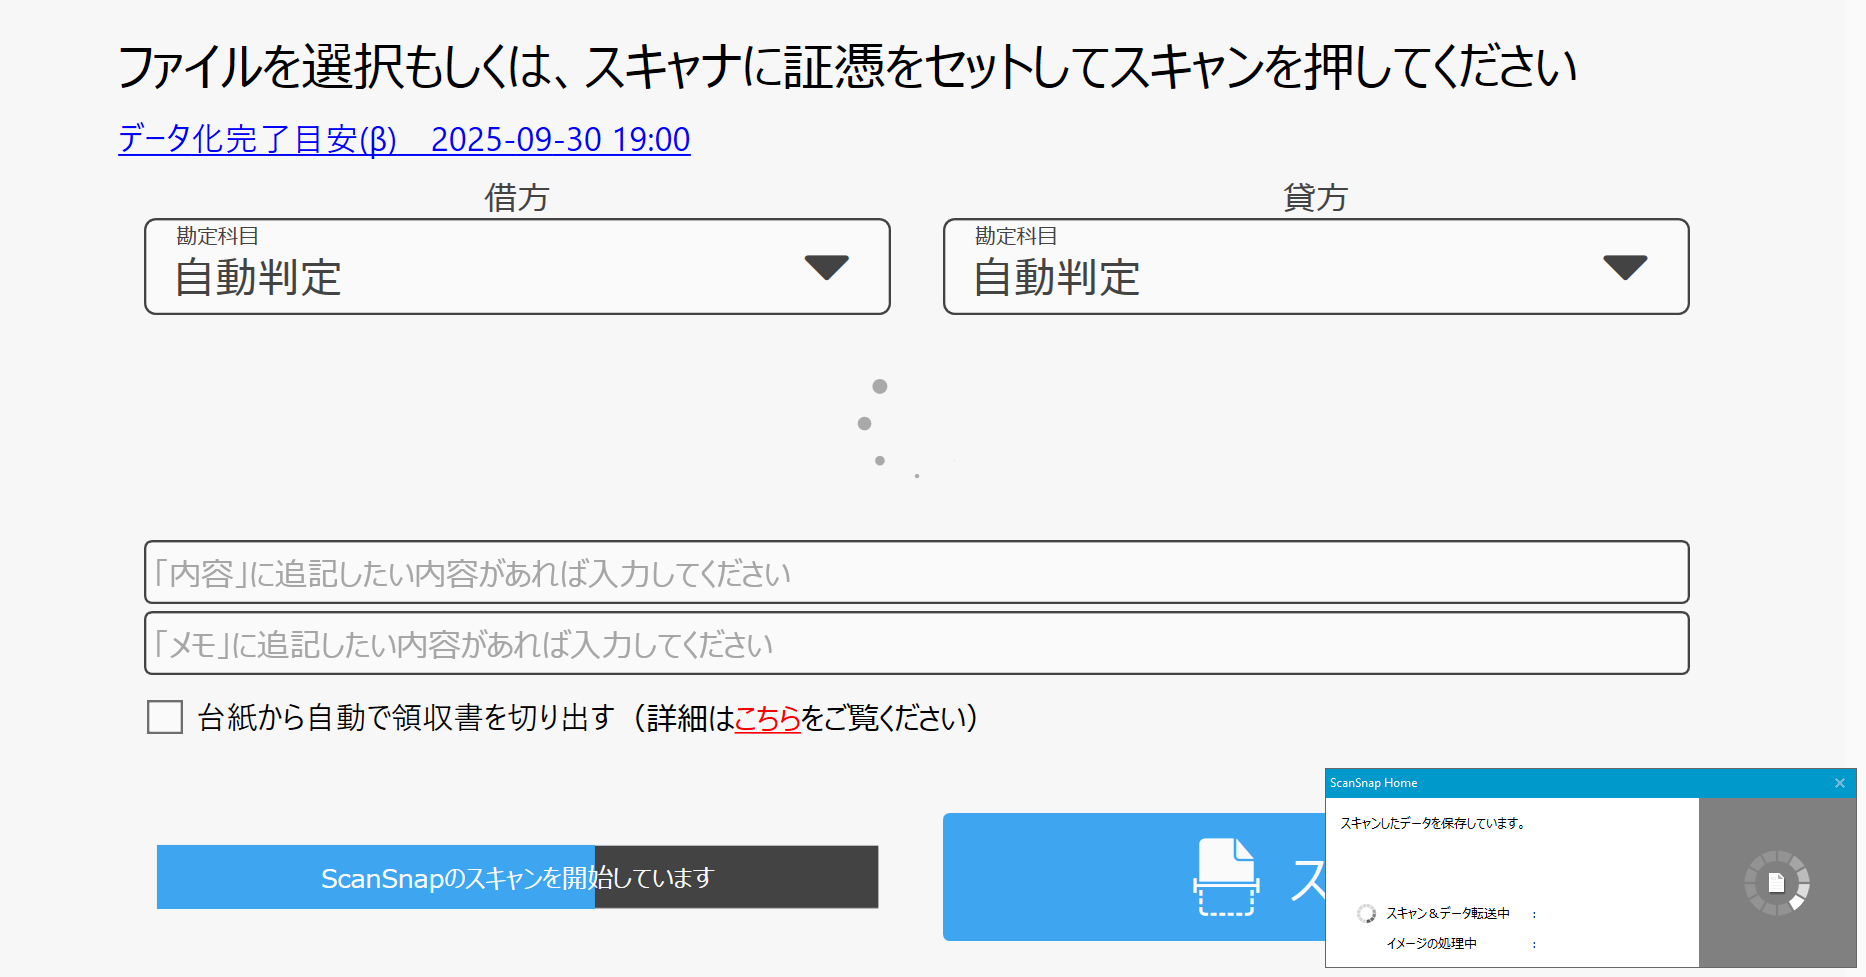1866x977 pixels.
Task: Close the ScanSnap Home popup
Action: click(x=1839, y=783)
